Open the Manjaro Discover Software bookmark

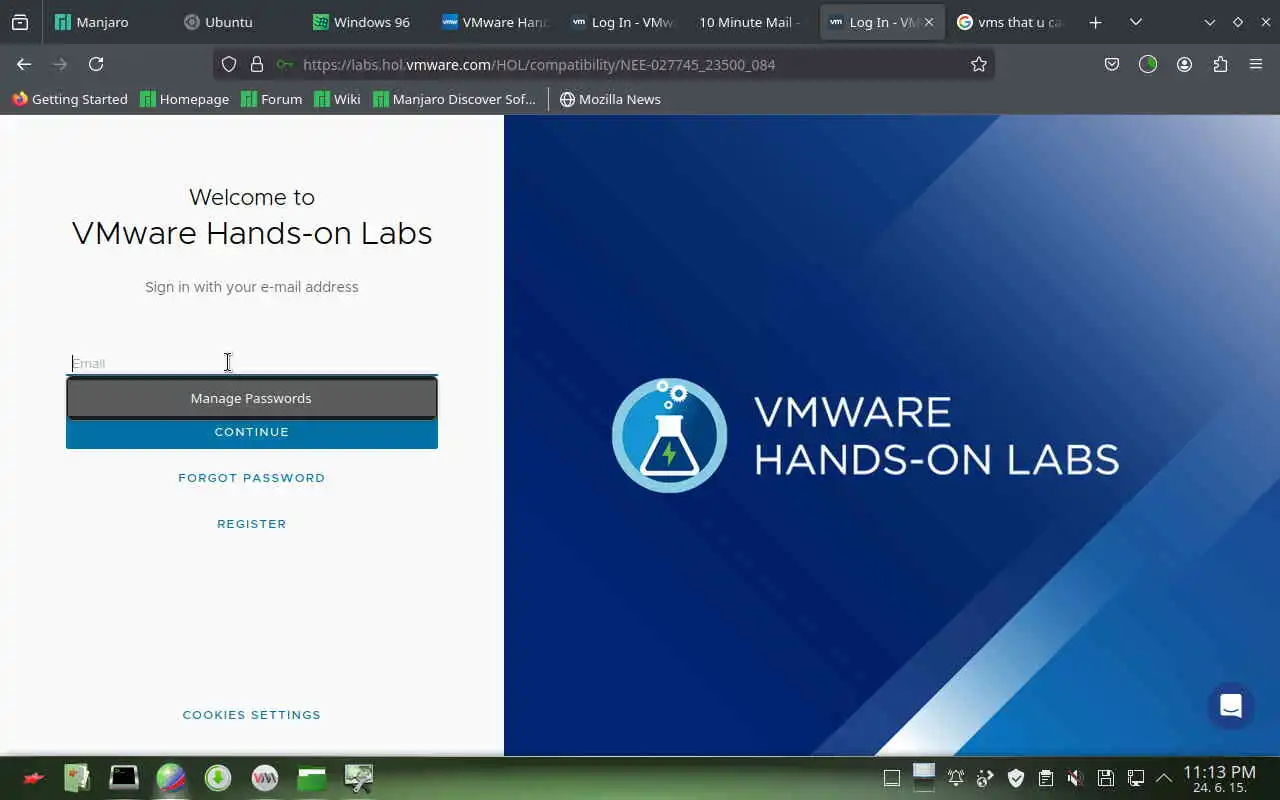click(455, 99)
